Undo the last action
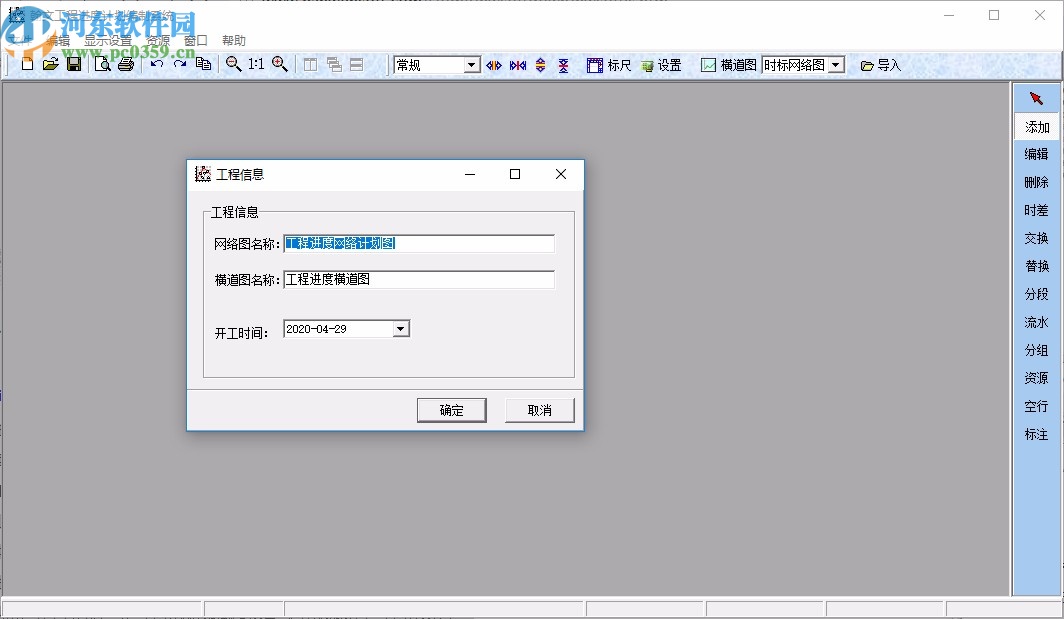The width and height of the screenshot is (1064, 619). click(156, 64)
